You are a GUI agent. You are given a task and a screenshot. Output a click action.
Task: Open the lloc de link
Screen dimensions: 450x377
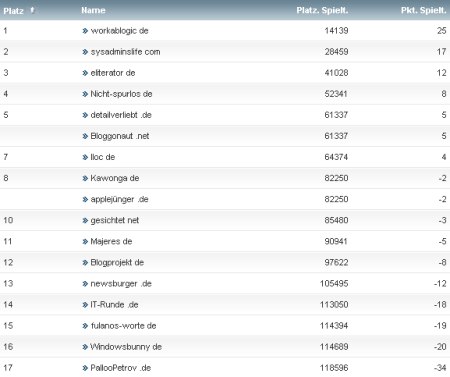[x=103, y=157]
